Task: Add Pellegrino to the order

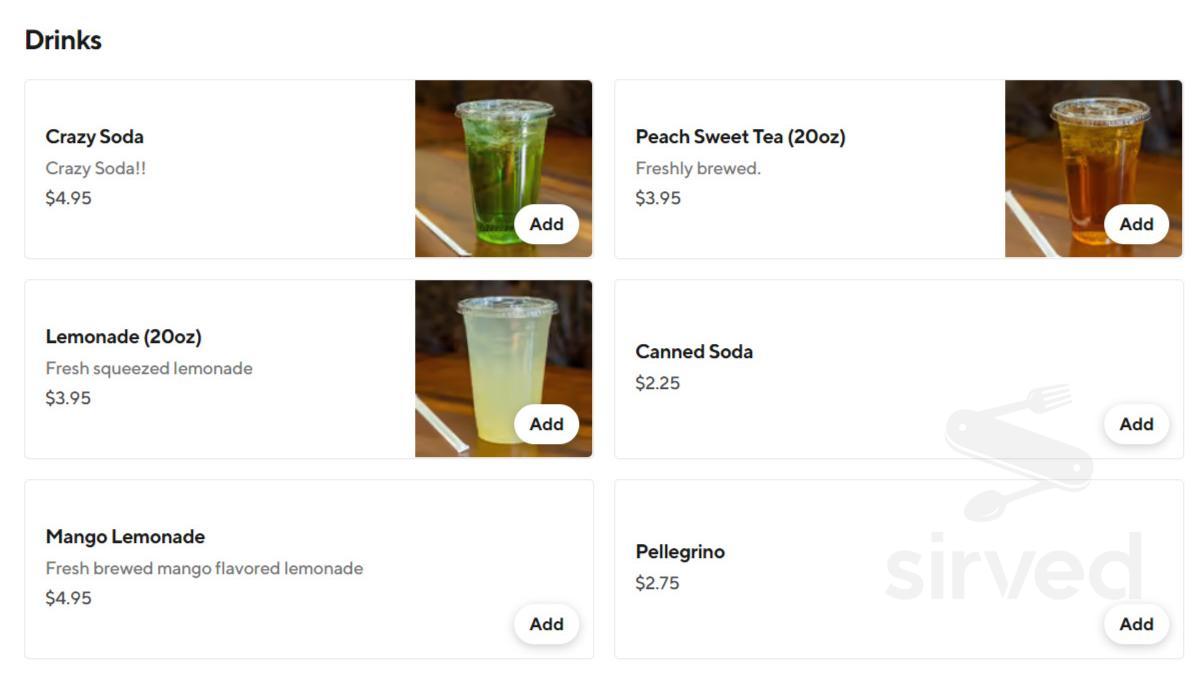Action: (x=1136, y=624)
